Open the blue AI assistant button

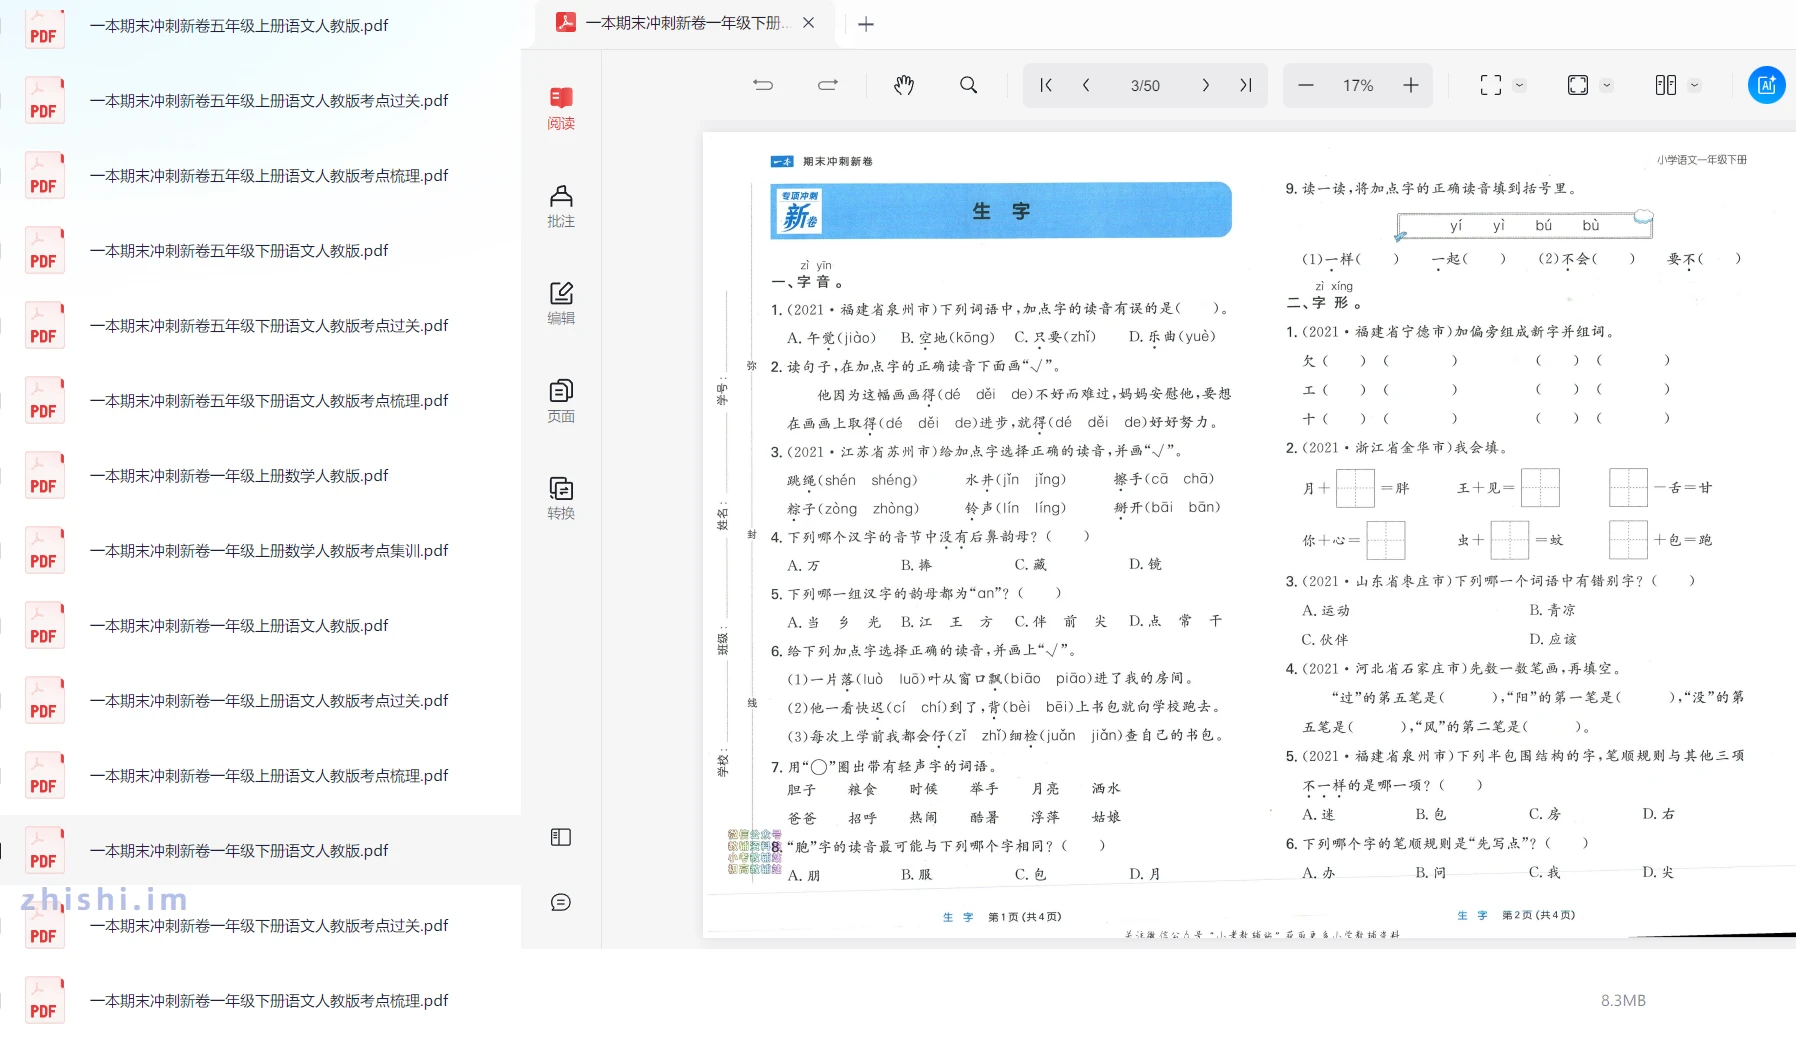pyautogui.click(x=1766, y=85)
